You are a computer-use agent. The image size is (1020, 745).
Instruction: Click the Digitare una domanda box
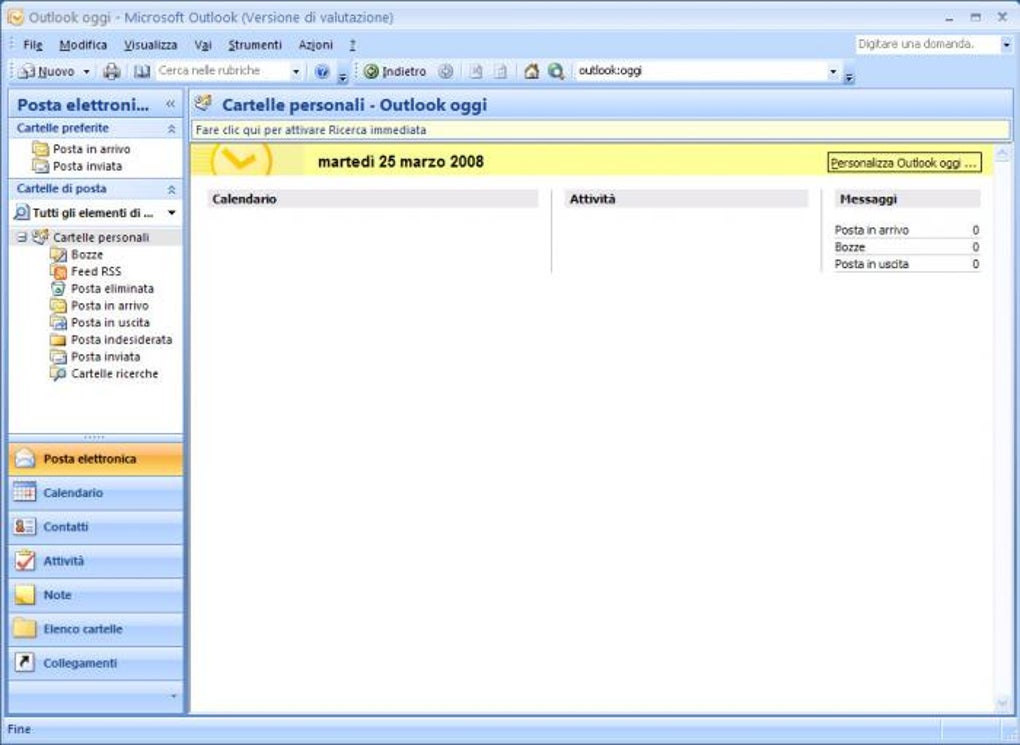926,44
